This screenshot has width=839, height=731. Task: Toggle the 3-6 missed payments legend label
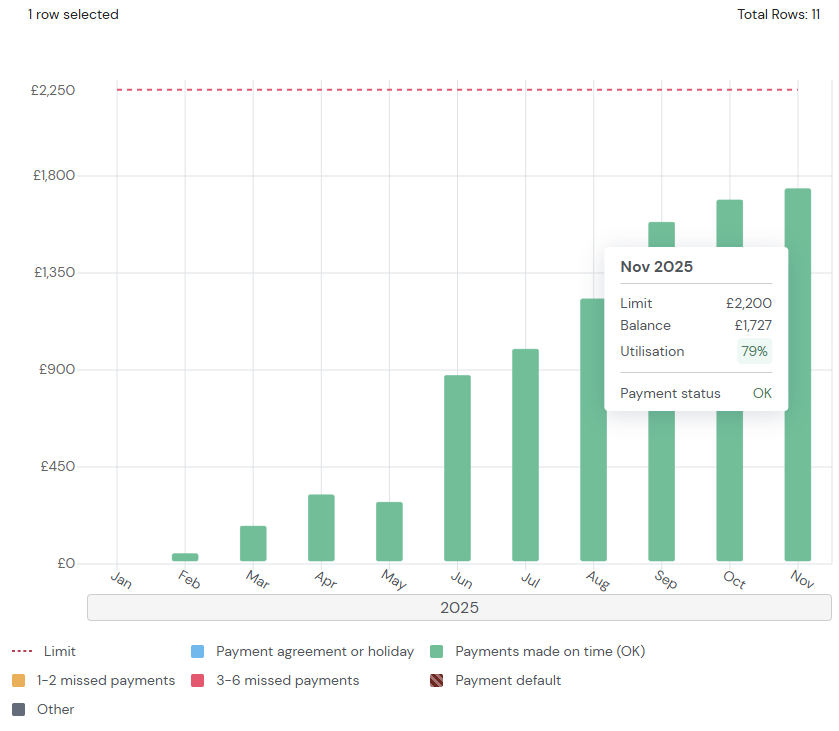point(287,681)
